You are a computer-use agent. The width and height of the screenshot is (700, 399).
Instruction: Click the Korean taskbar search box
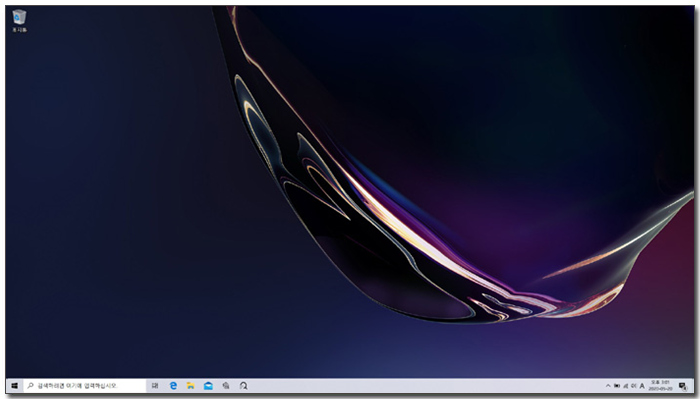pos(84,386)
